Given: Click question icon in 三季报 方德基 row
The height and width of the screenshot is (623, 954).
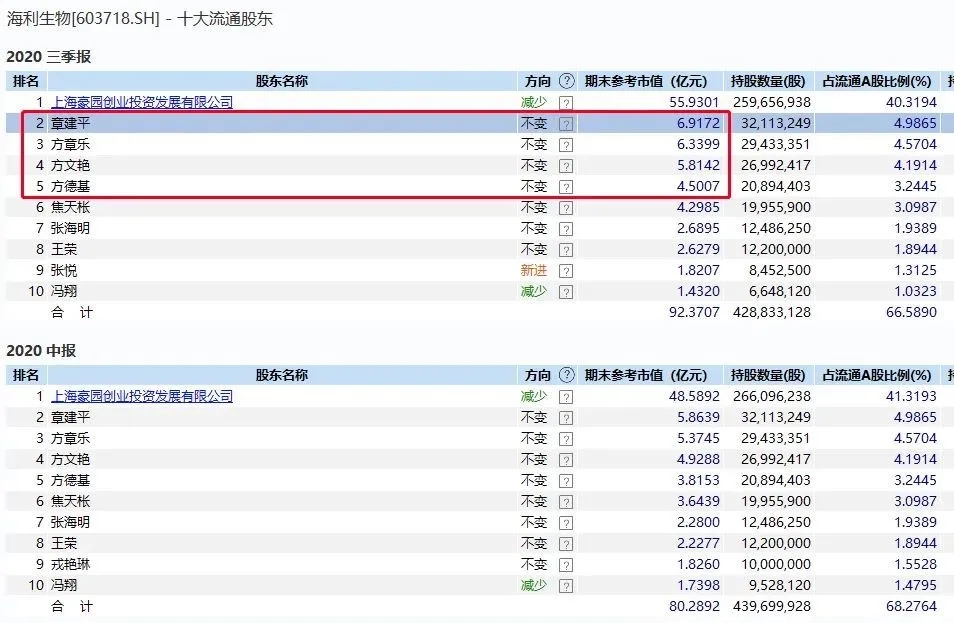Looking at the screenshot, I should point(566,187).
